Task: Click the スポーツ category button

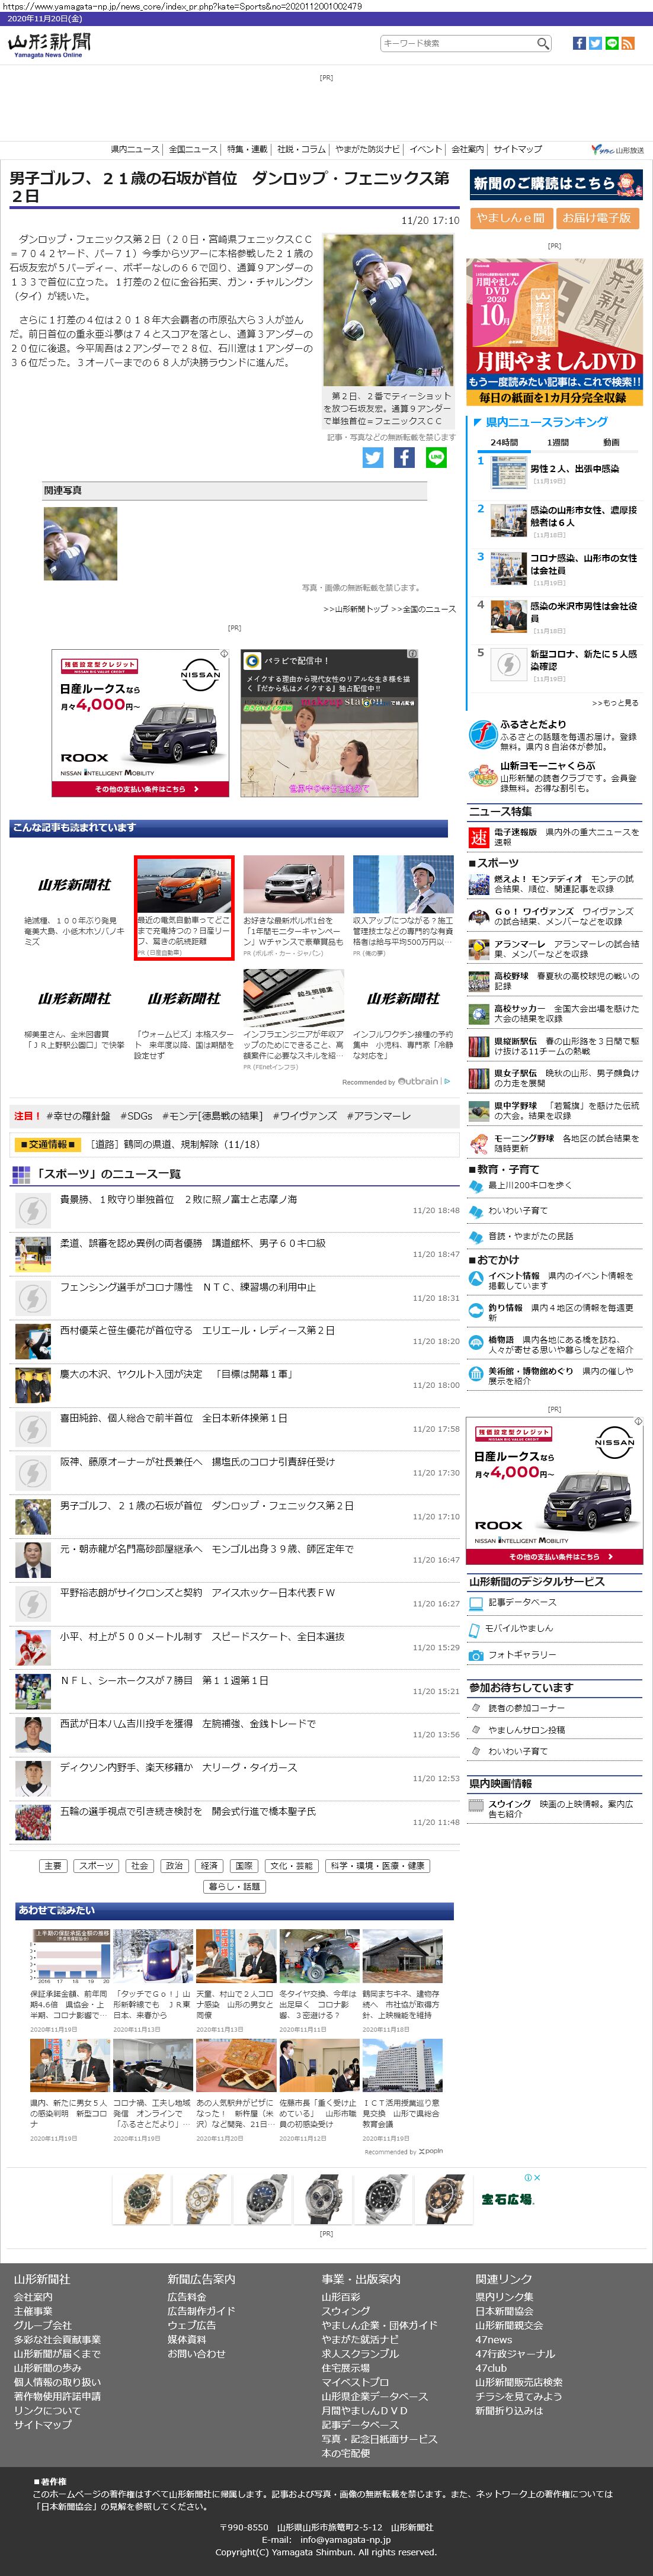Action: (x=95, y=1866)
